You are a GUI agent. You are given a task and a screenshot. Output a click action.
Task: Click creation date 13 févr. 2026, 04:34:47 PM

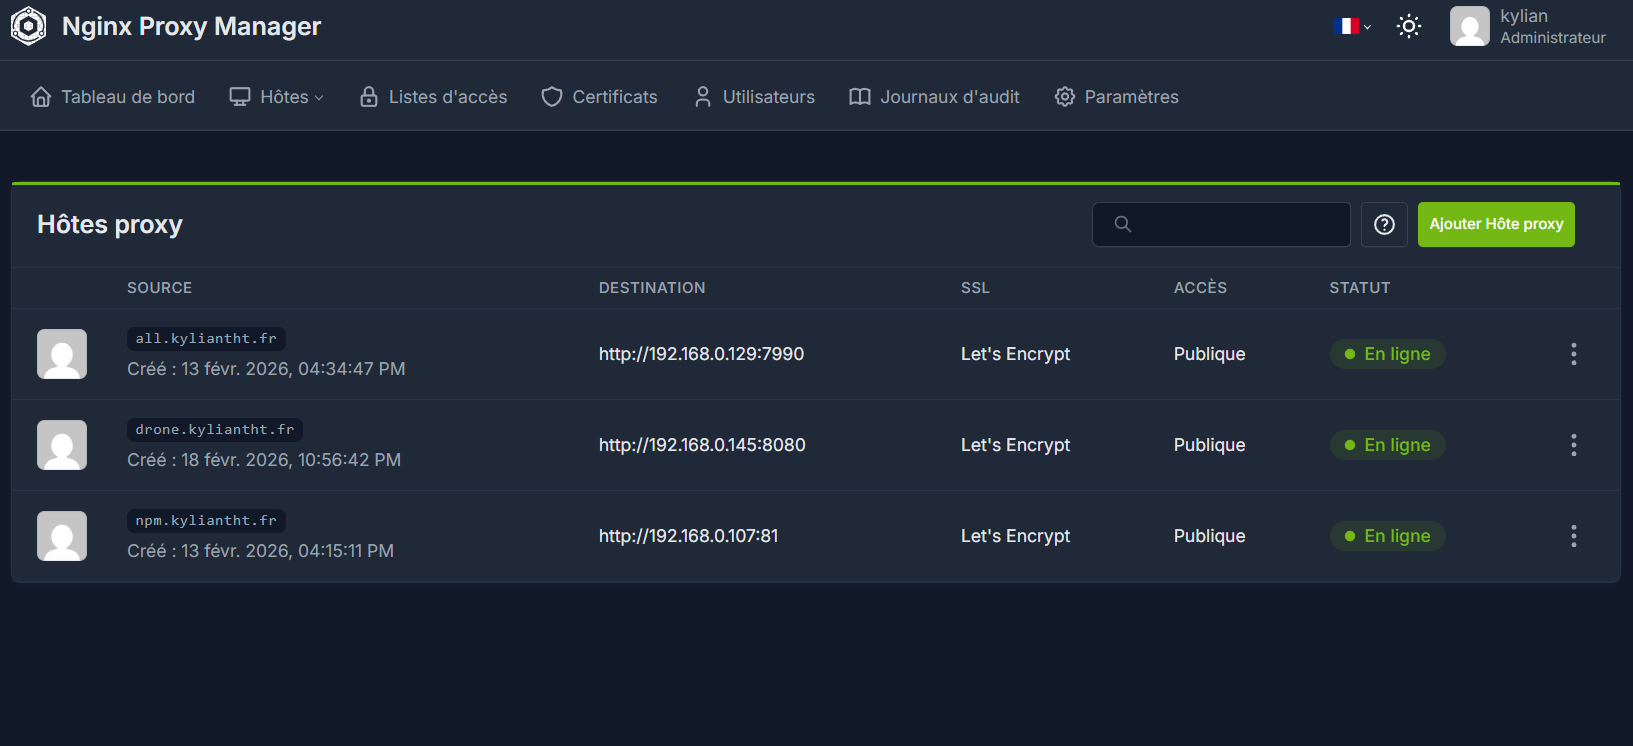[293, 369]
